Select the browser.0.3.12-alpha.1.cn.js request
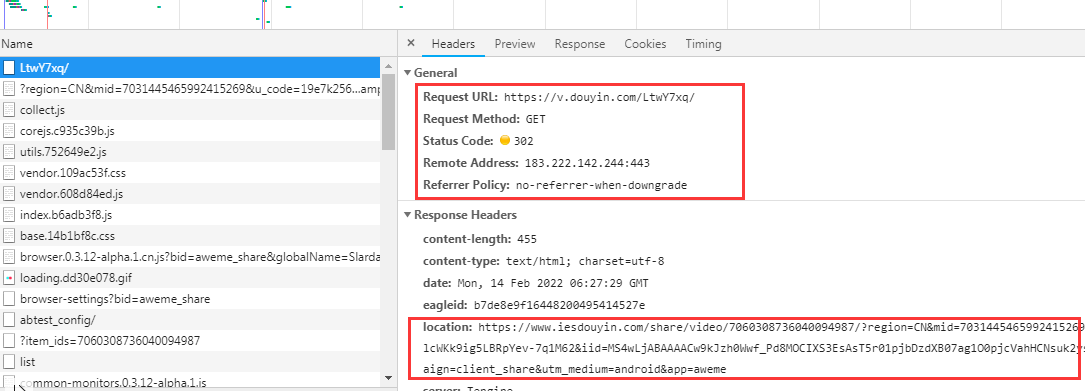1085x391 pixels. tap(190, 257)
